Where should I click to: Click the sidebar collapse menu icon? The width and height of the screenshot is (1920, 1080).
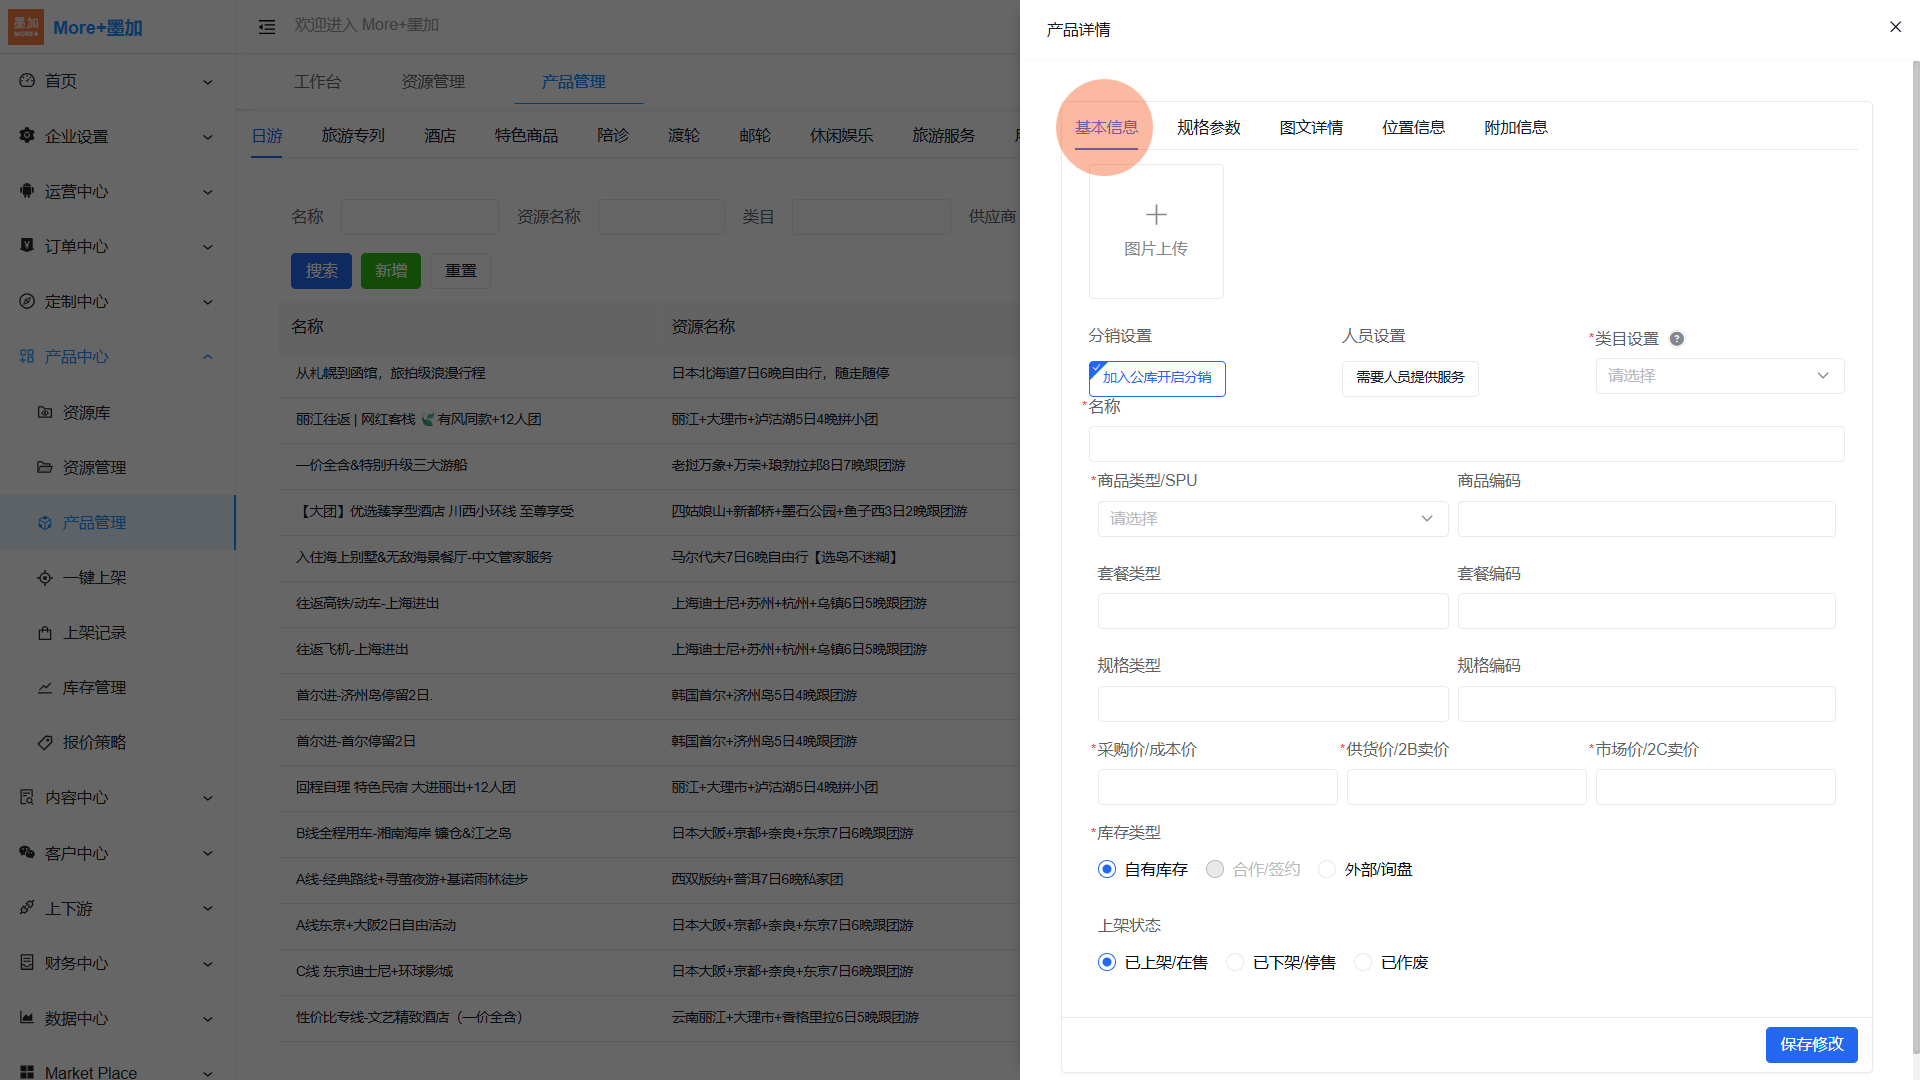point(267,27)
